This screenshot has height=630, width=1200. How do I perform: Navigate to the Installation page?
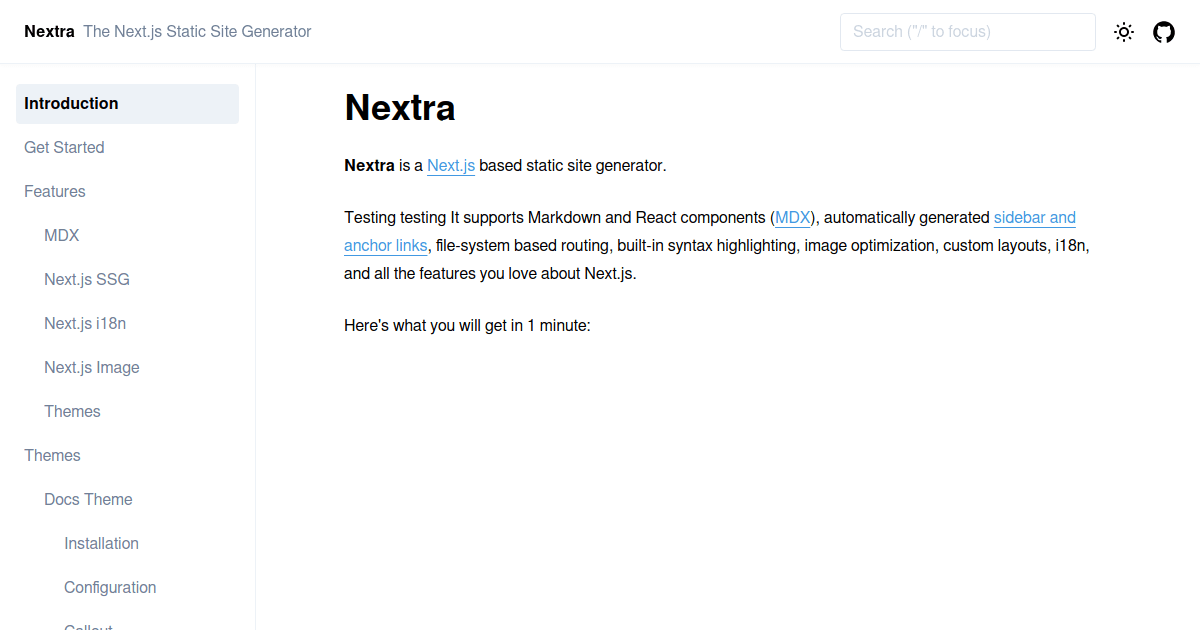click(x=101, y=543)
